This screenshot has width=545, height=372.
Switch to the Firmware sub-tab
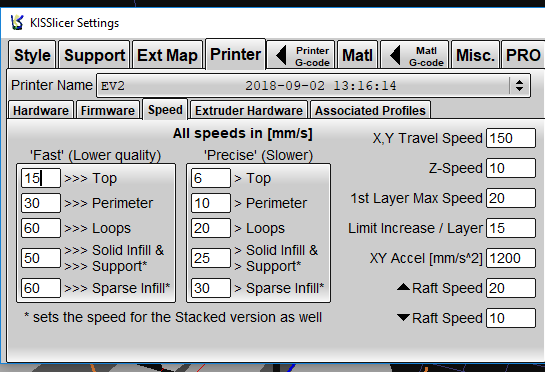(x=108, y=110)
